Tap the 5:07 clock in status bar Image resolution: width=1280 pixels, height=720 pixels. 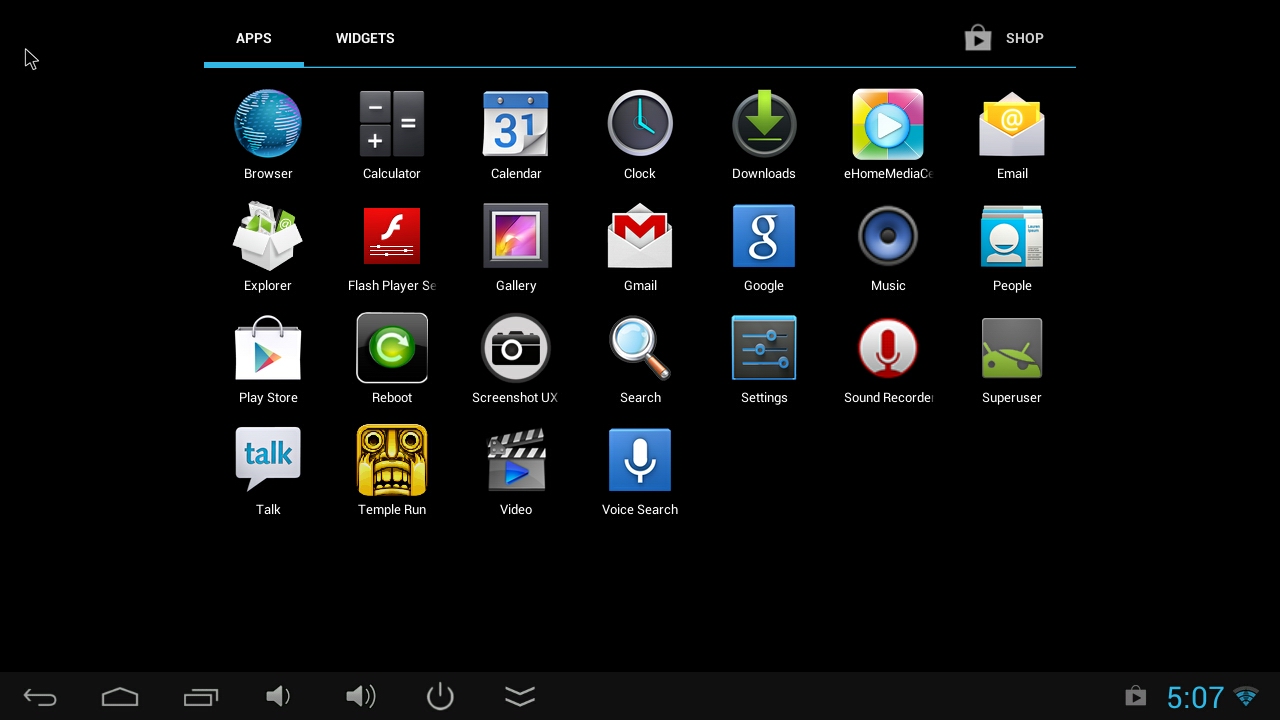(1195, 697)
